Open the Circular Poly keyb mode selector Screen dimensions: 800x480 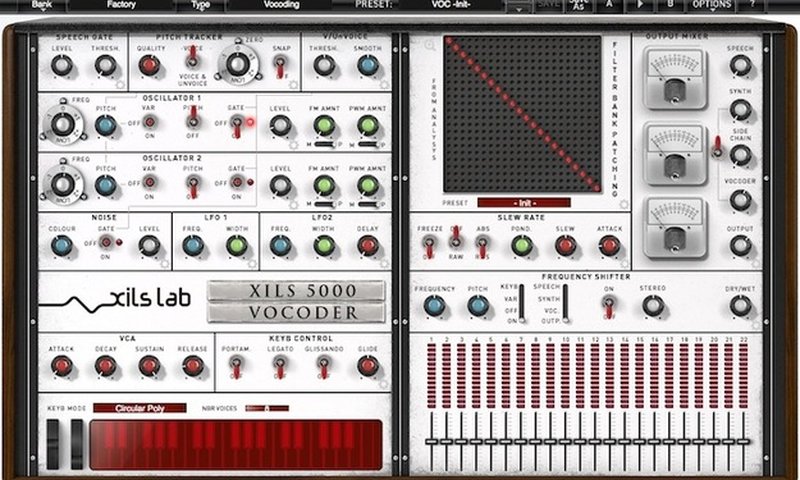139,408
